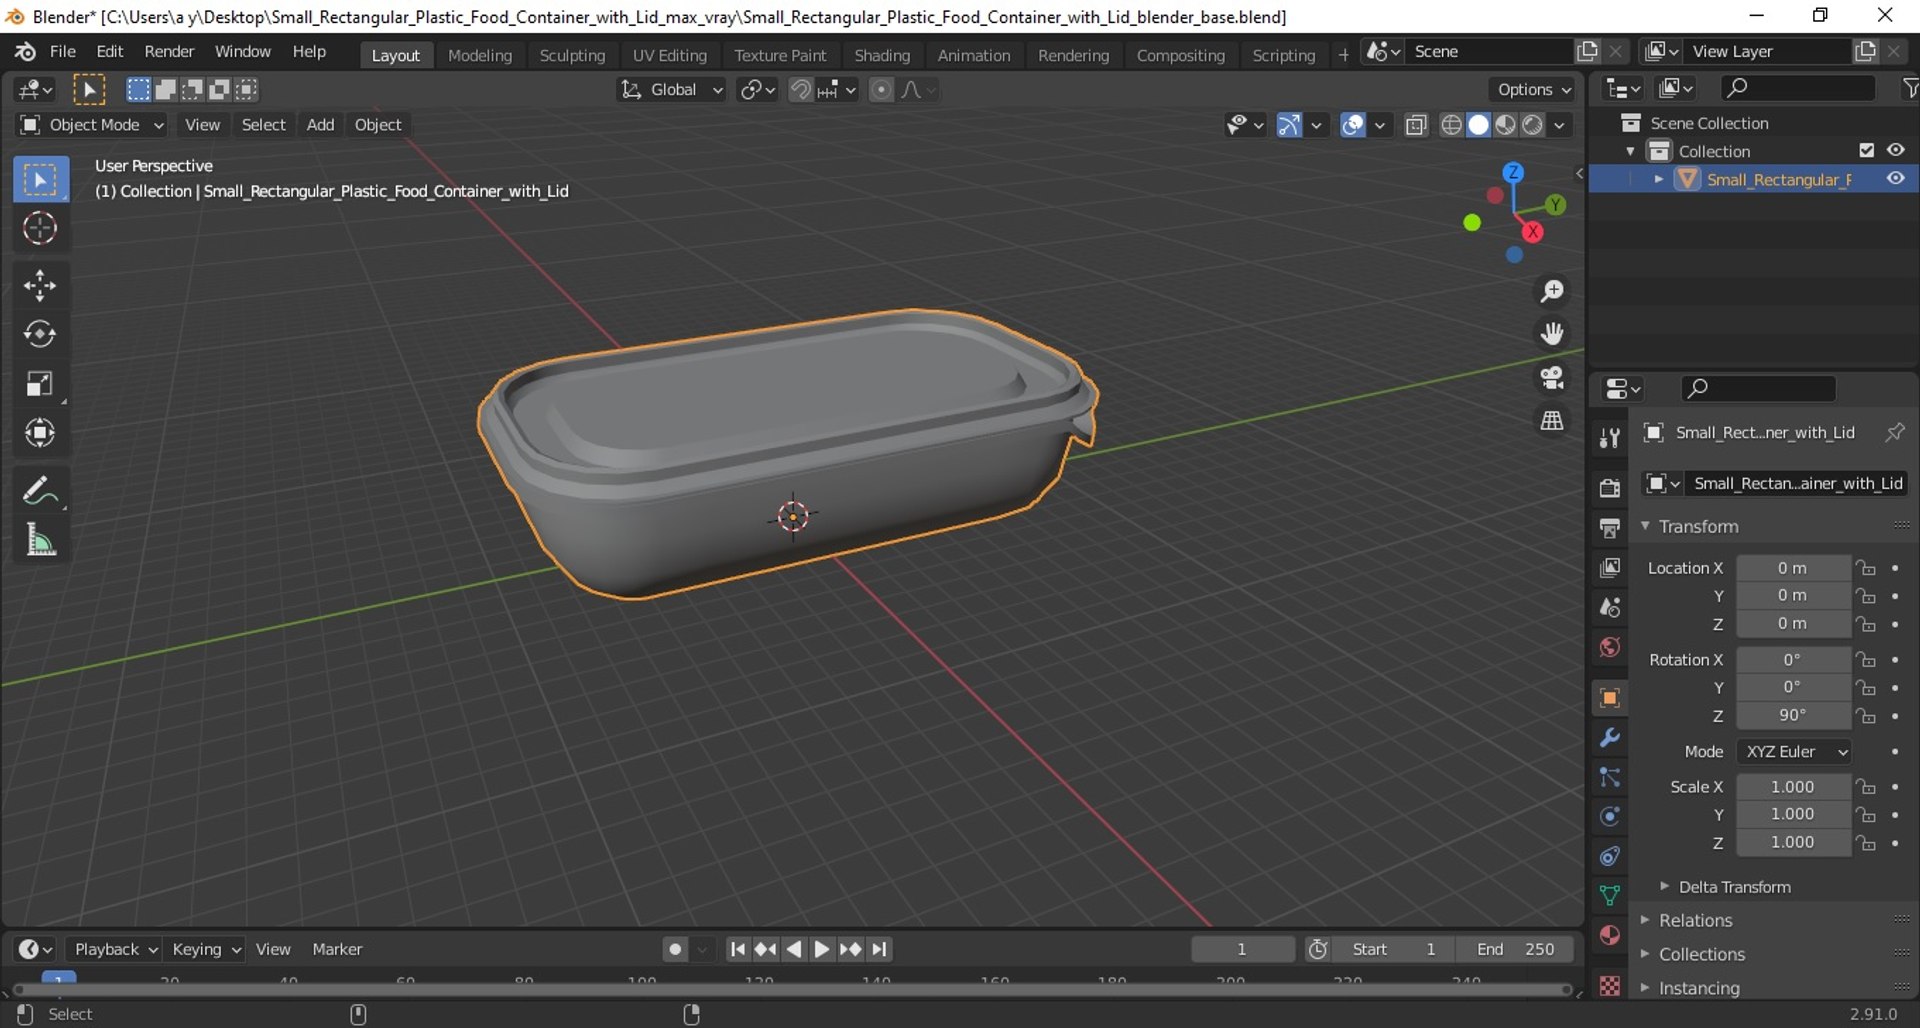Switch perspective/orthographic grid icon

click(1552, 421)
